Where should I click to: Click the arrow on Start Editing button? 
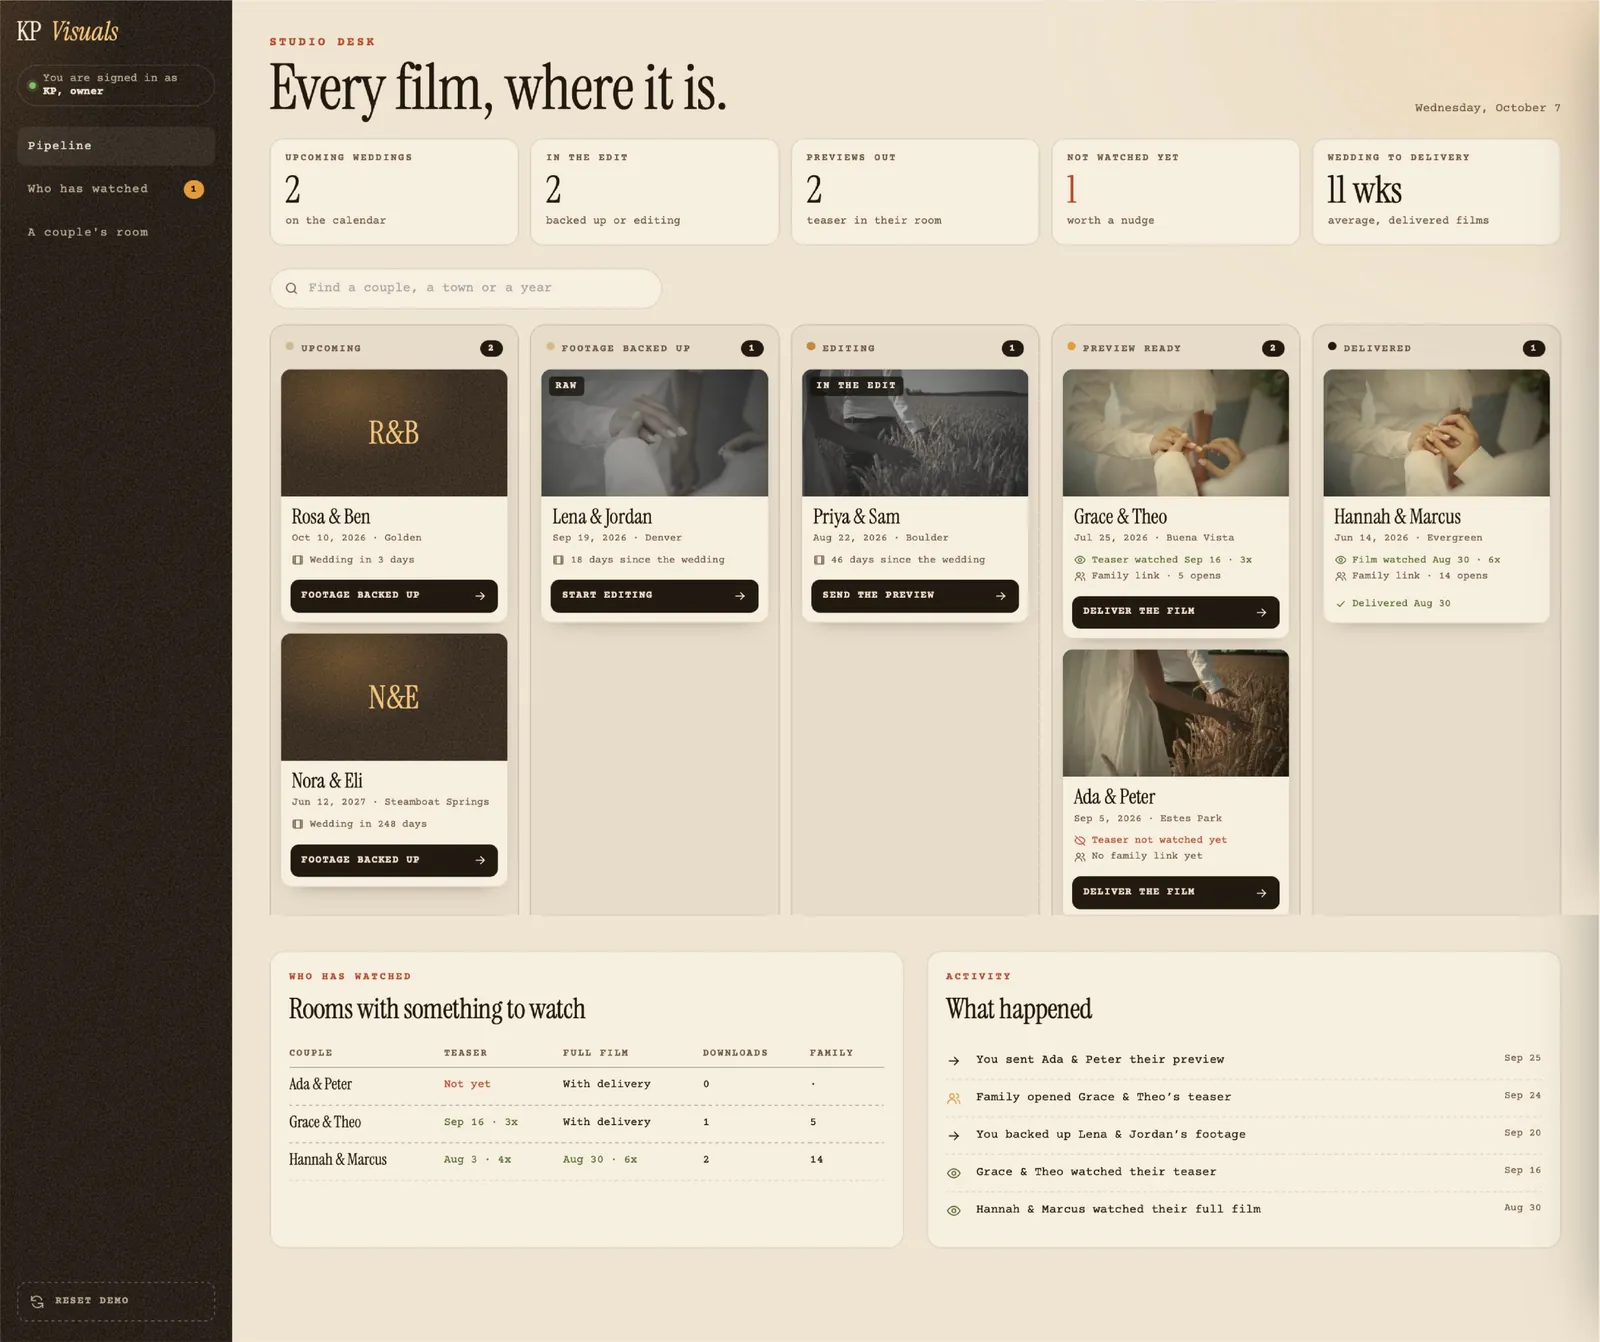click(740, 596)
